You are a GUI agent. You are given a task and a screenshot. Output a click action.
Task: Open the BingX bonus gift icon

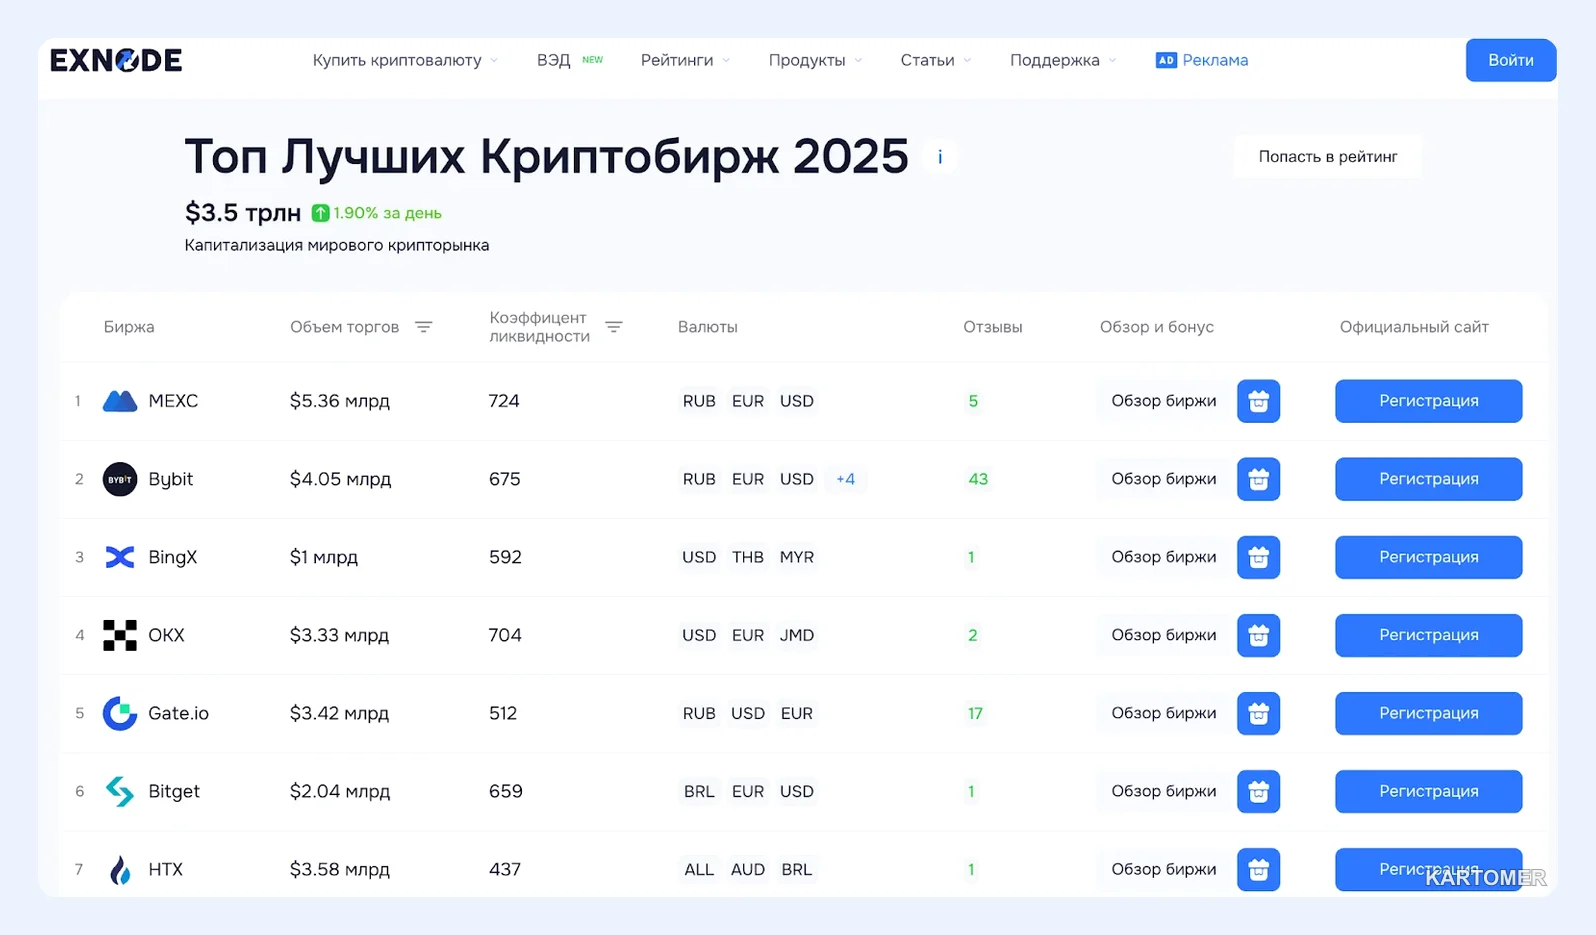click(x=1258, y=557)
